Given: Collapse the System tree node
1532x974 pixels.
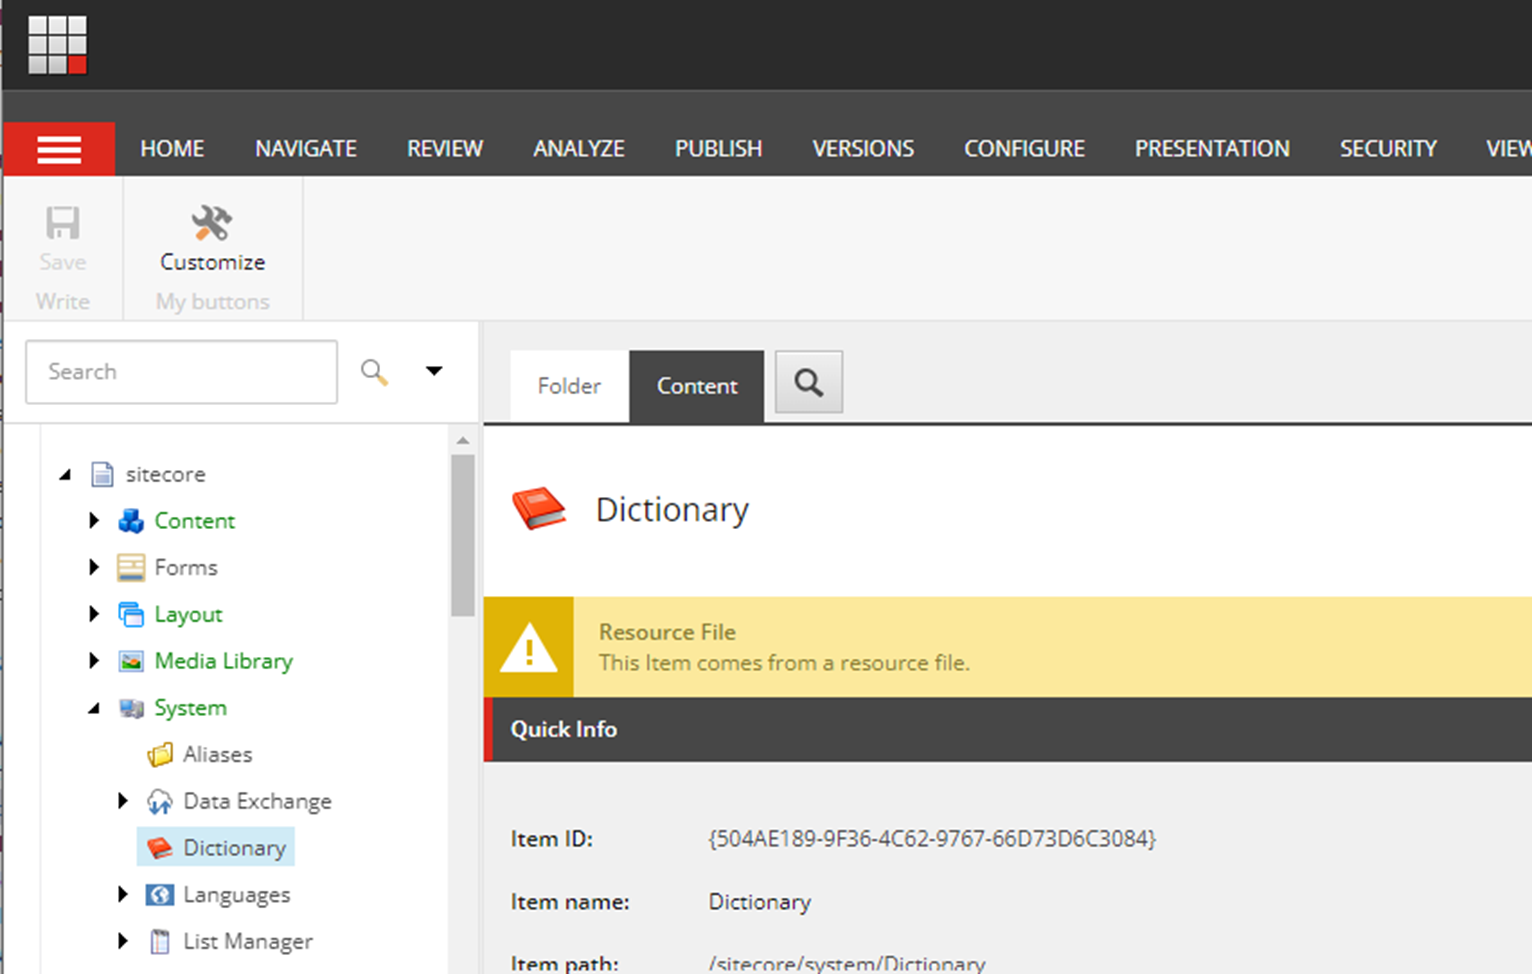Looking at the screenshot, I should coord(95,708).
